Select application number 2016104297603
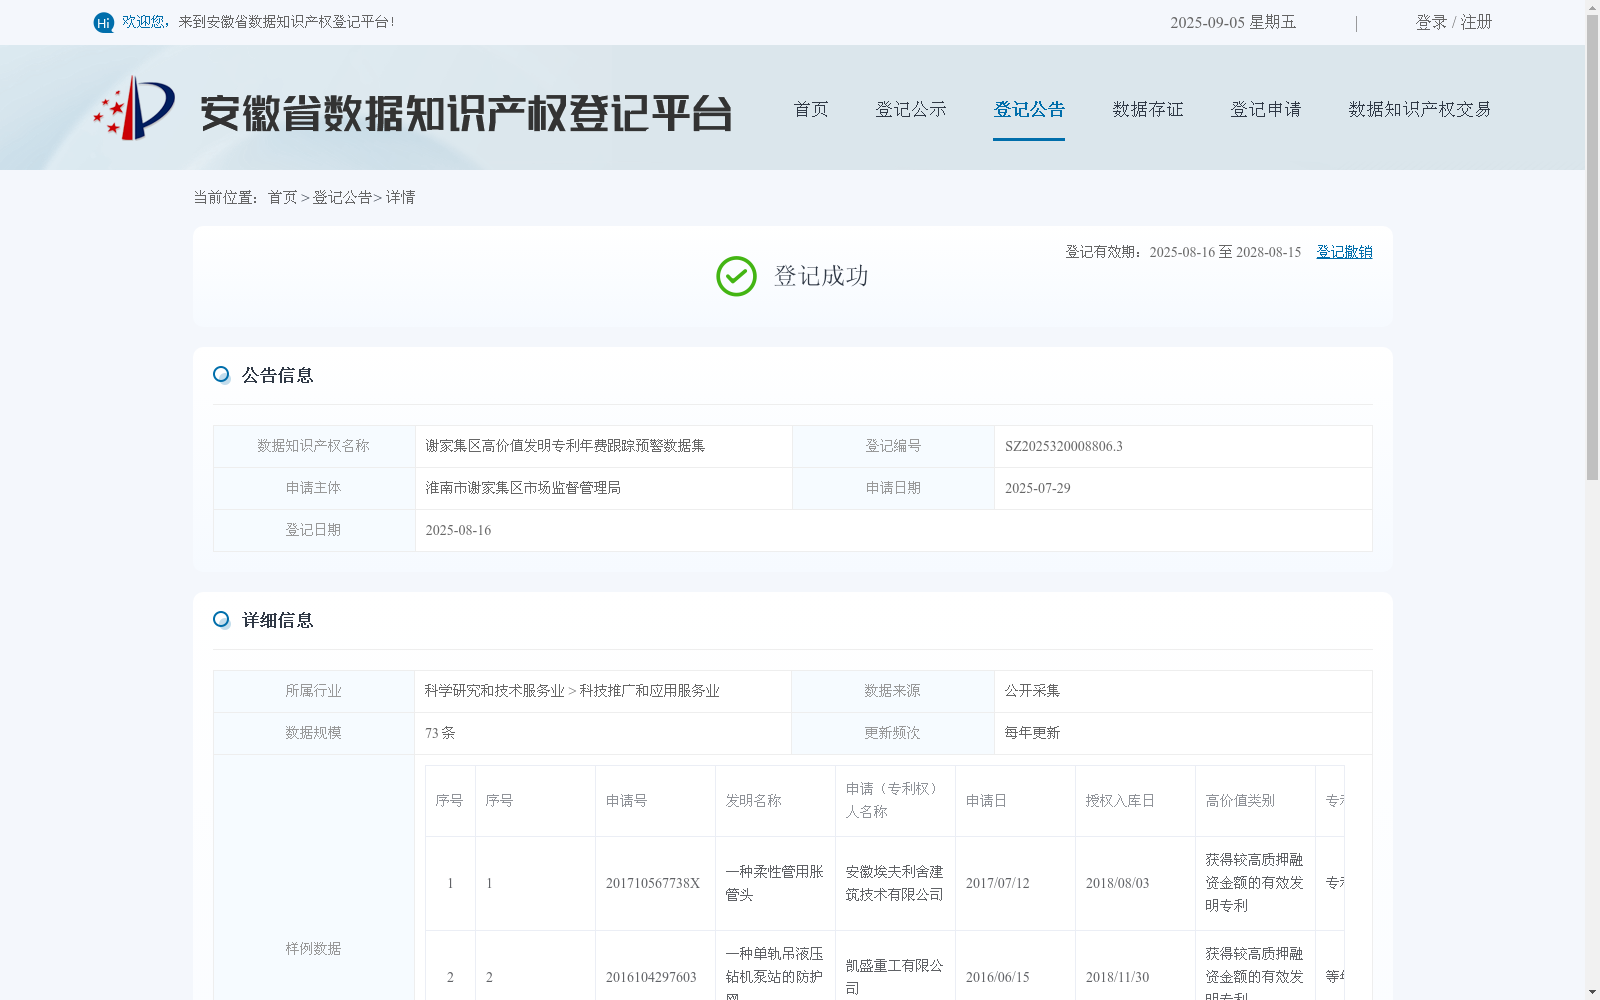This screenshot has width=1600, height=1000. click(x=651, y=977)
